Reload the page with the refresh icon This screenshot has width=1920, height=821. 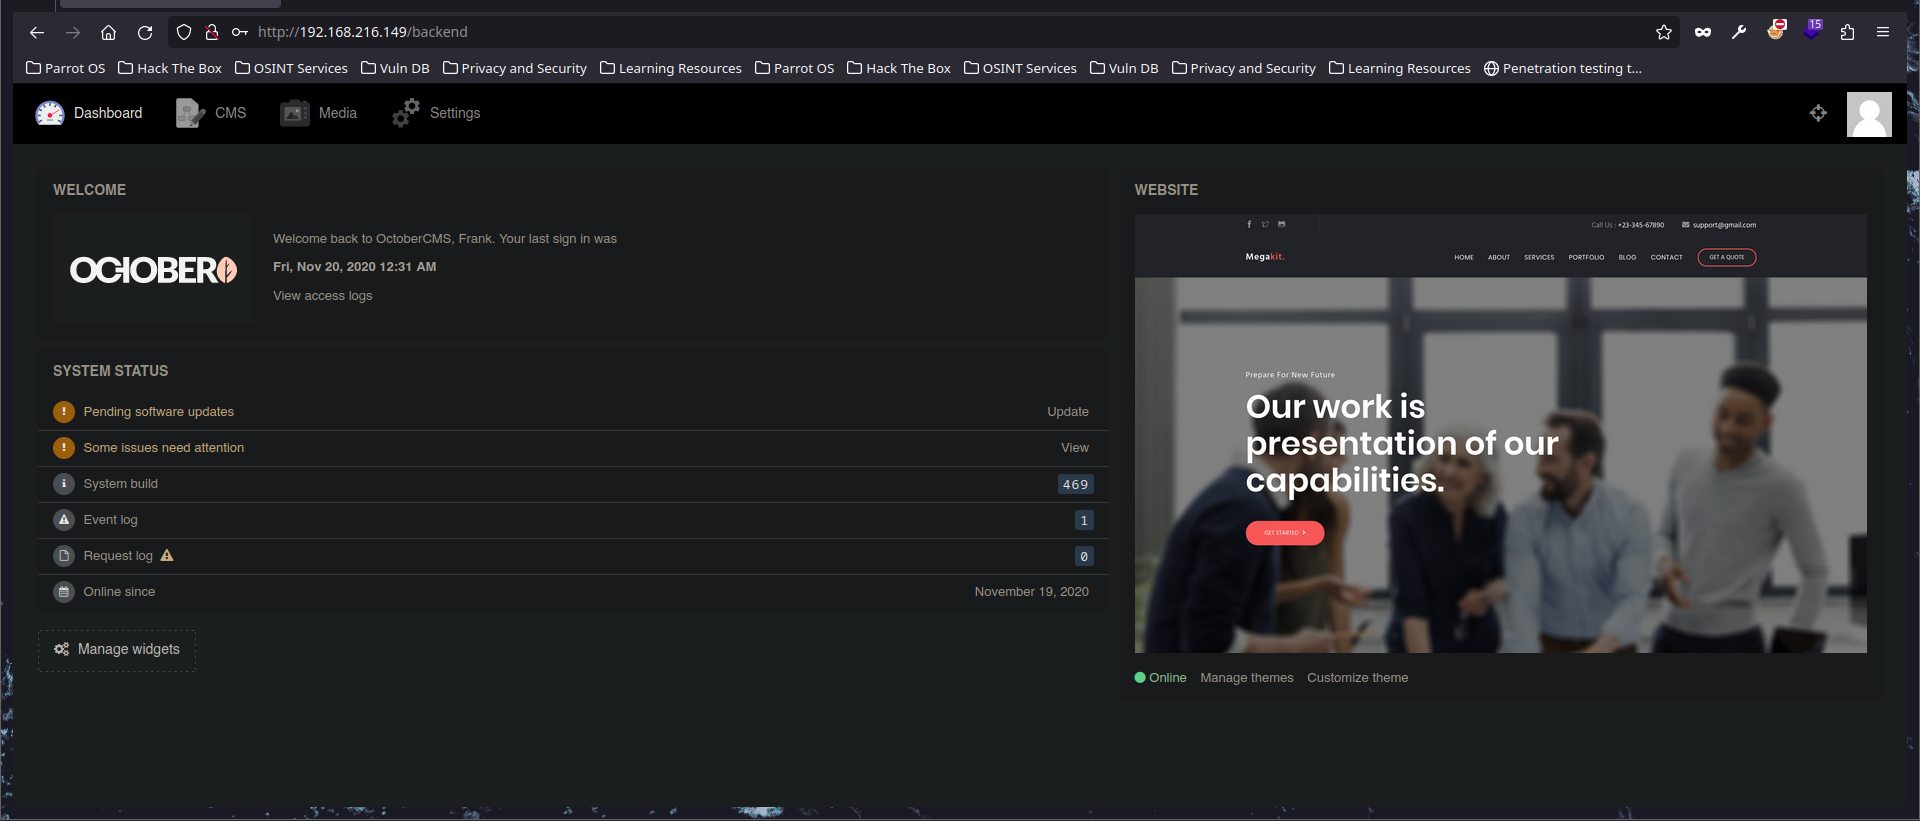click(145, 32)
